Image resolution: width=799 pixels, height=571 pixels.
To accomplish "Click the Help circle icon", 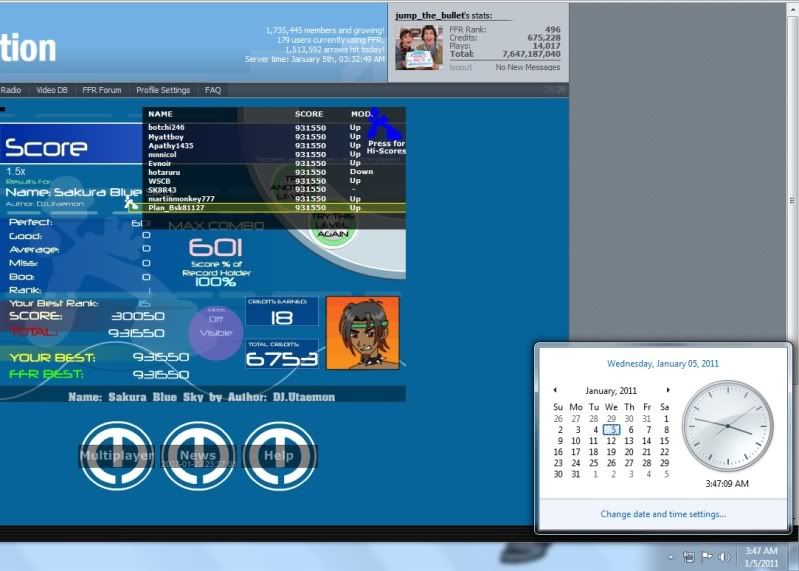I will [x=279, y=456].
